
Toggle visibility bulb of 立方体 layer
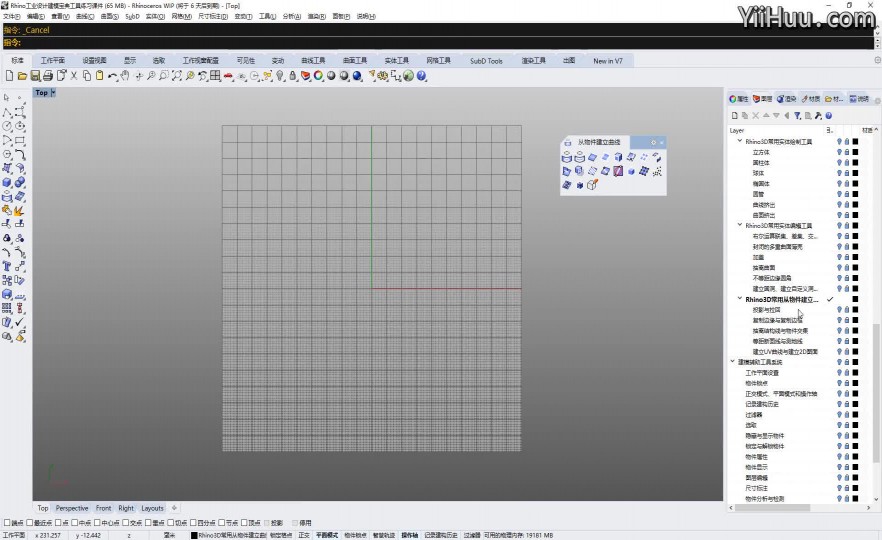[839, 152]
